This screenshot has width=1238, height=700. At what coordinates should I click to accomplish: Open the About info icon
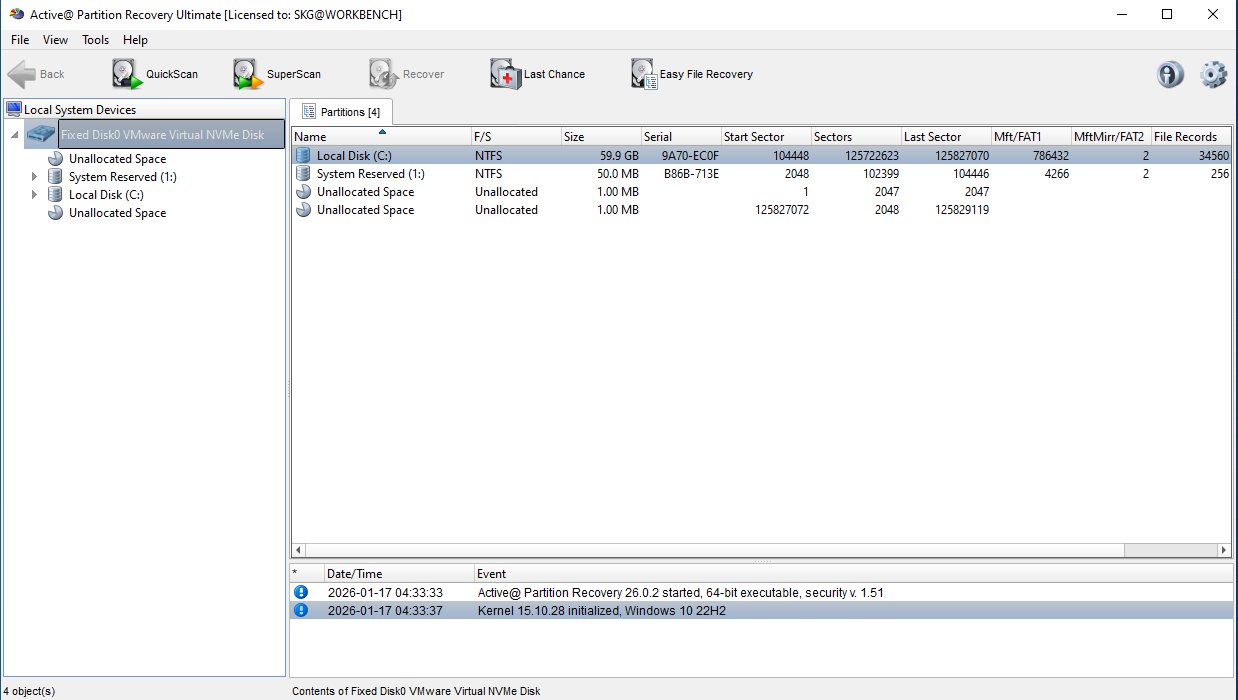pos(1170,75)
